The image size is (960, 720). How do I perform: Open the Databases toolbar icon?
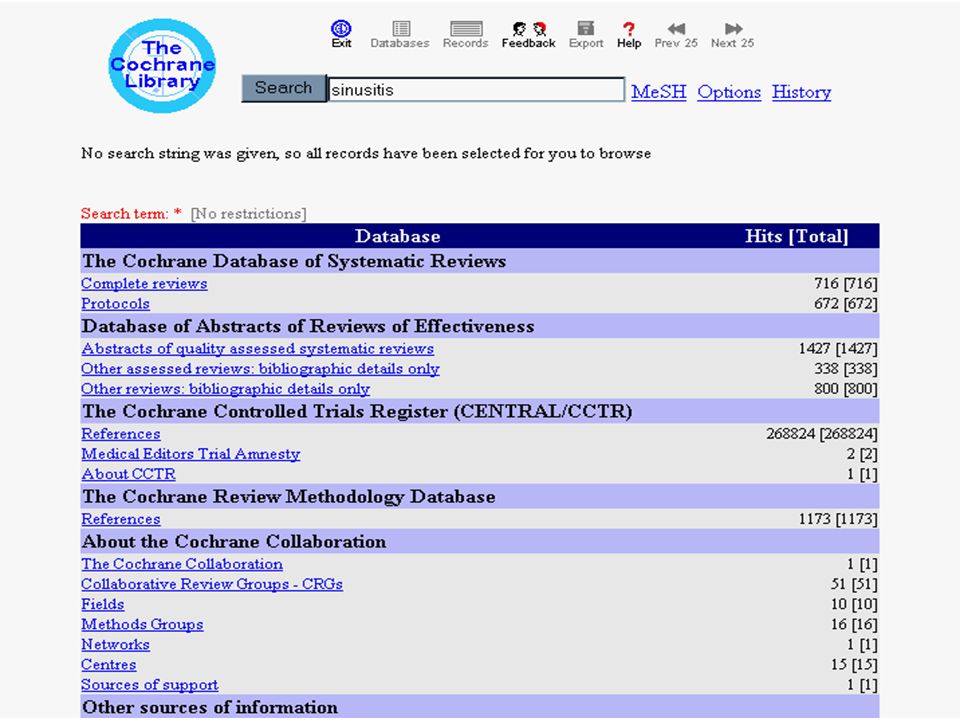pyautogui.click(x=400, y=34)
